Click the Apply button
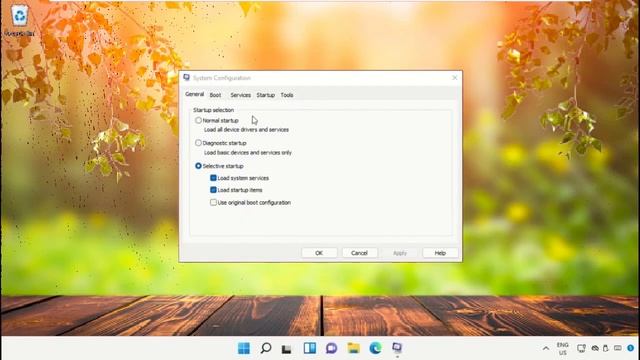 400,253
